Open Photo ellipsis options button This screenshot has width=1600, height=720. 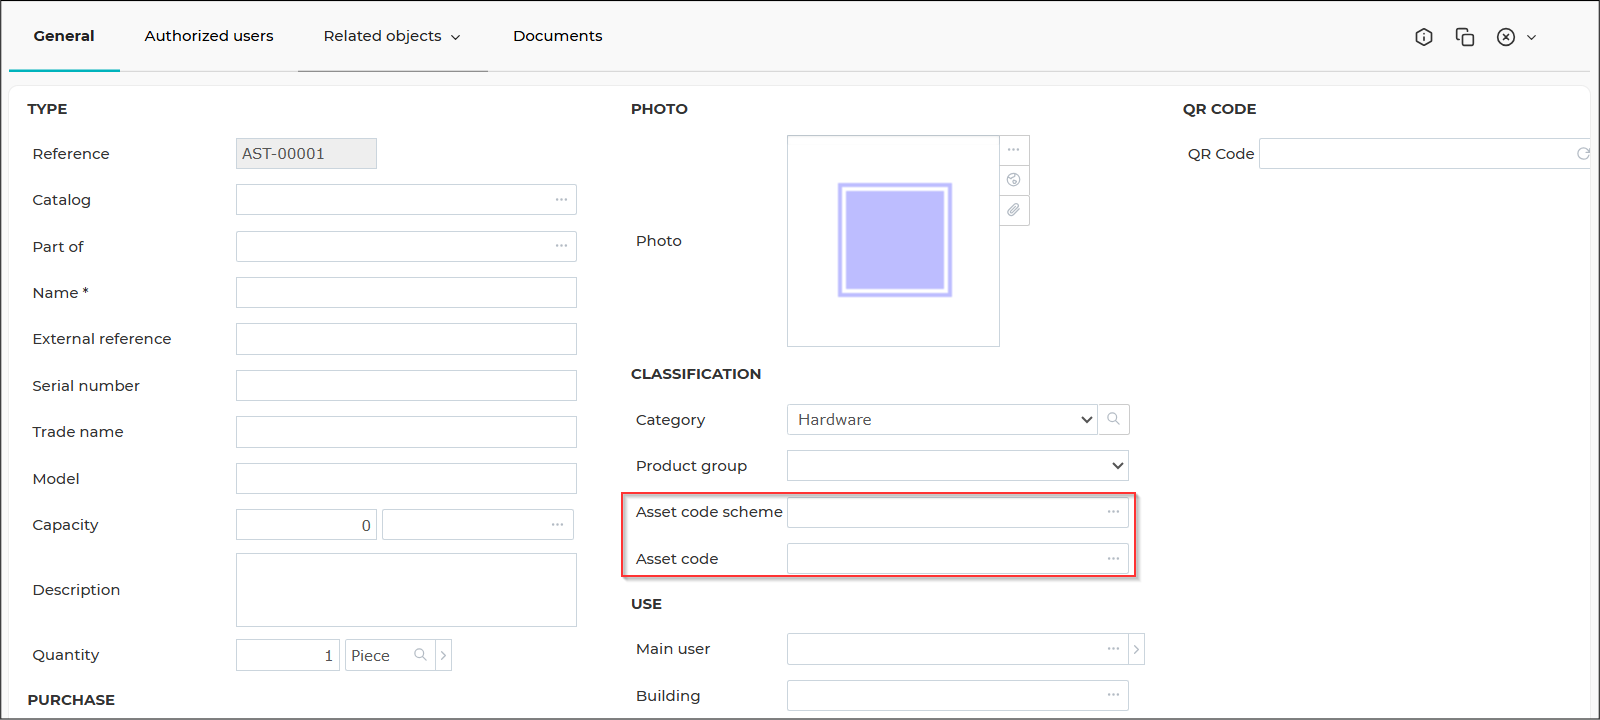pos(1014,150)
